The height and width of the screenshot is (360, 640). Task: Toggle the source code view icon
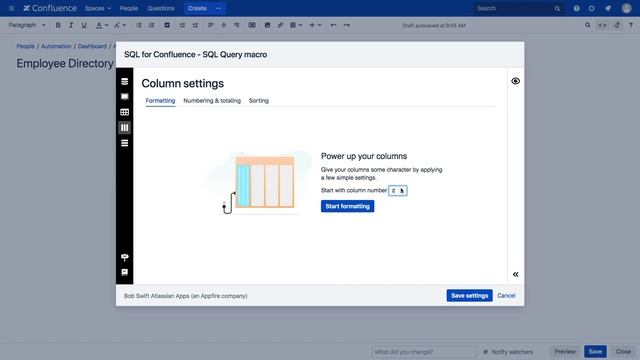pos(602,25)
